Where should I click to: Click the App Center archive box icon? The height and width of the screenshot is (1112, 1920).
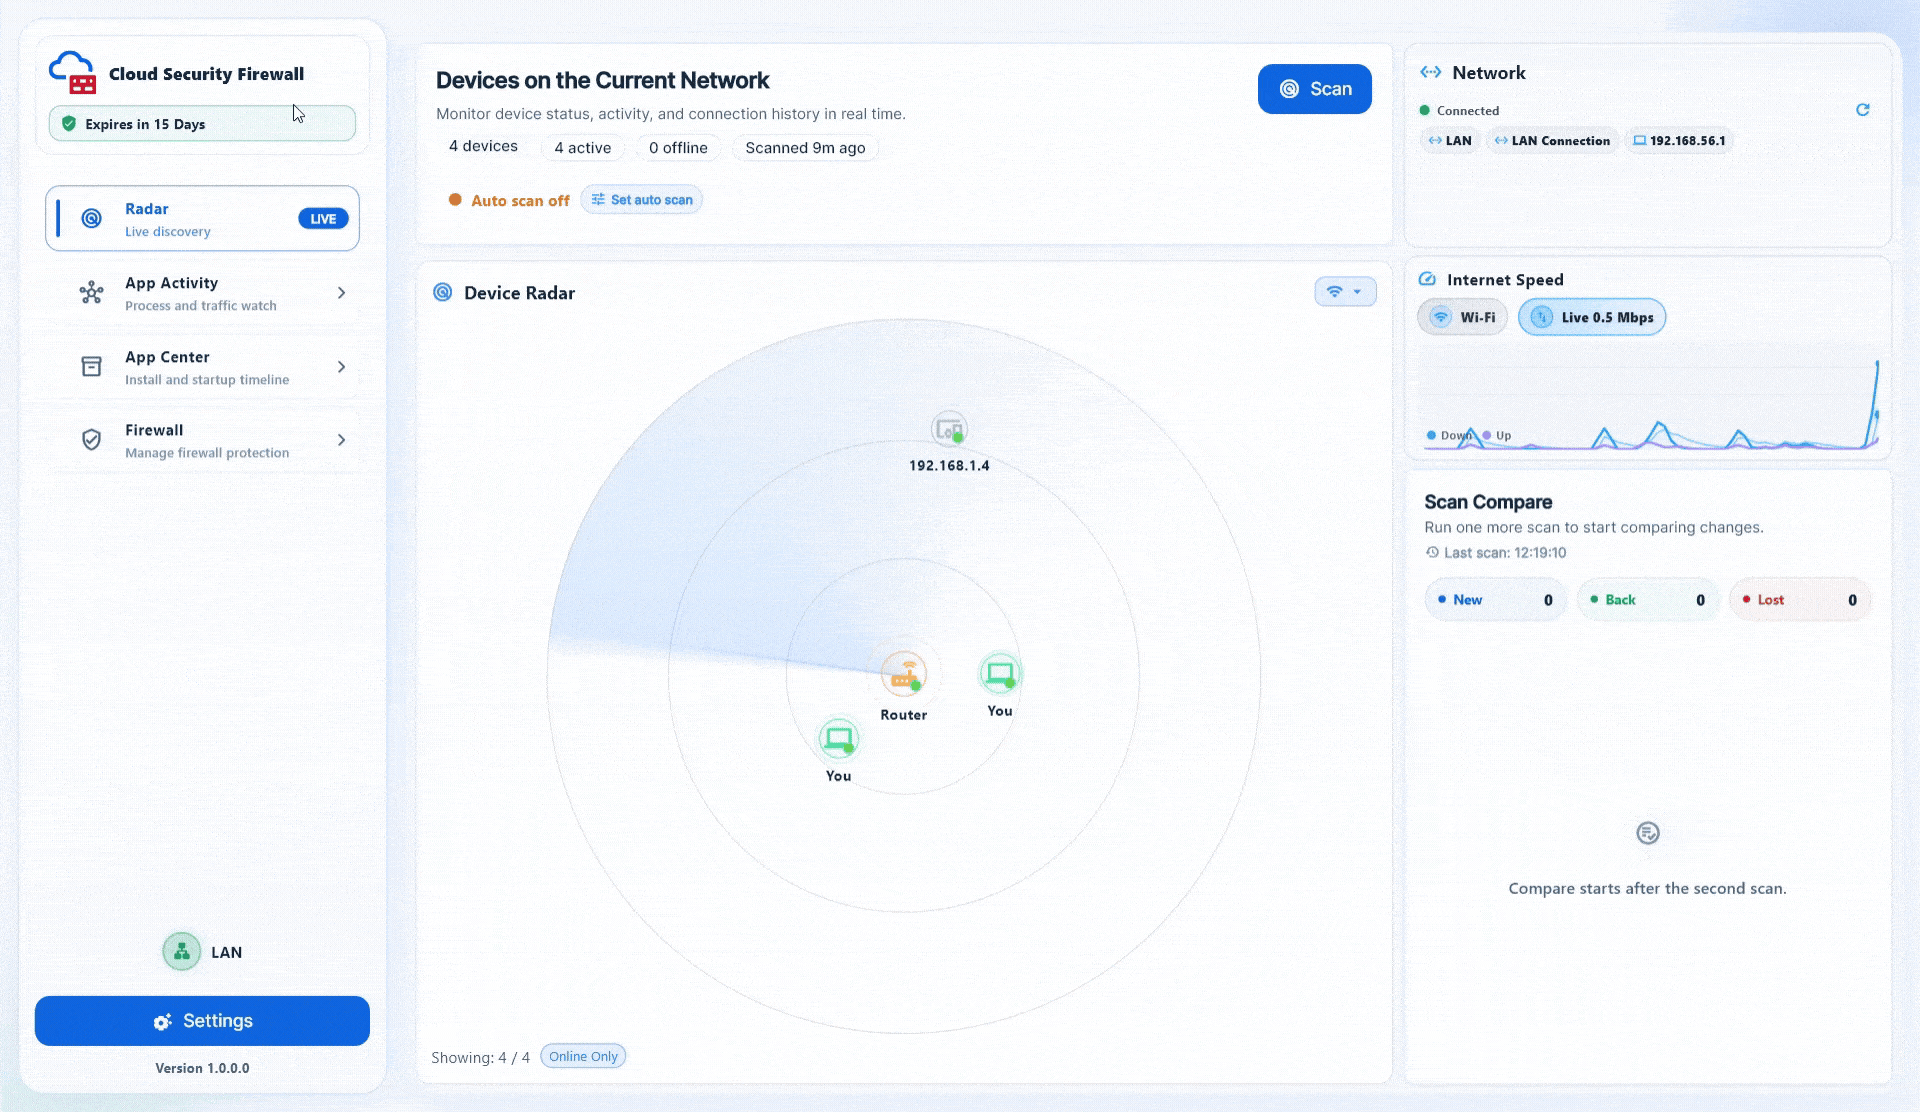click(x=91, y=366)
